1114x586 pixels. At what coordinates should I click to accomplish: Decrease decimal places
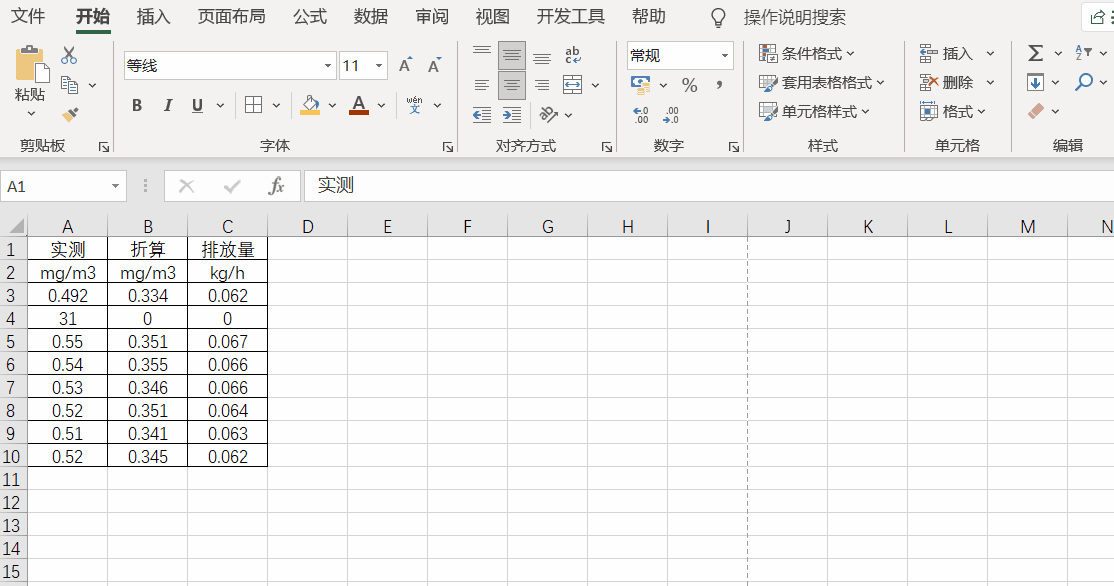[671, 115]
